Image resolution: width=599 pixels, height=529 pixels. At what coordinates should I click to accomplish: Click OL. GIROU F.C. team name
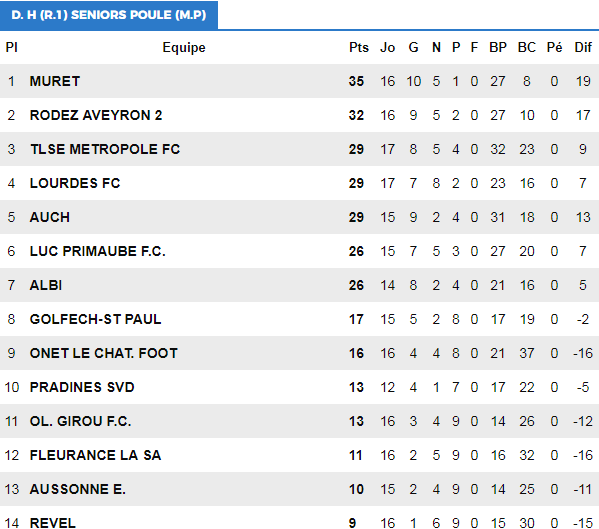(81, 421)
